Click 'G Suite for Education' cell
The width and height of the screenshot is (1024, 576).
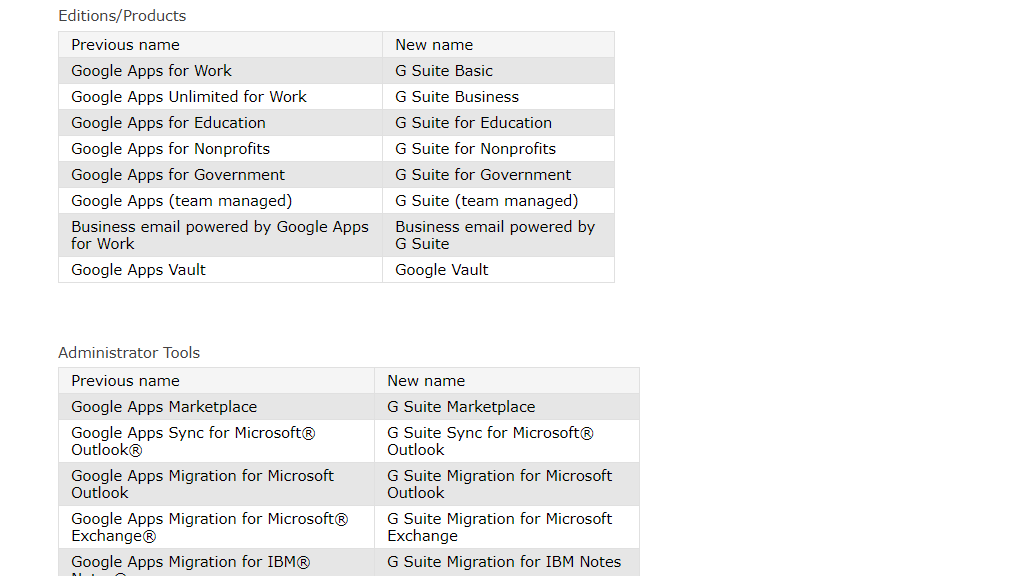point(498,123)
